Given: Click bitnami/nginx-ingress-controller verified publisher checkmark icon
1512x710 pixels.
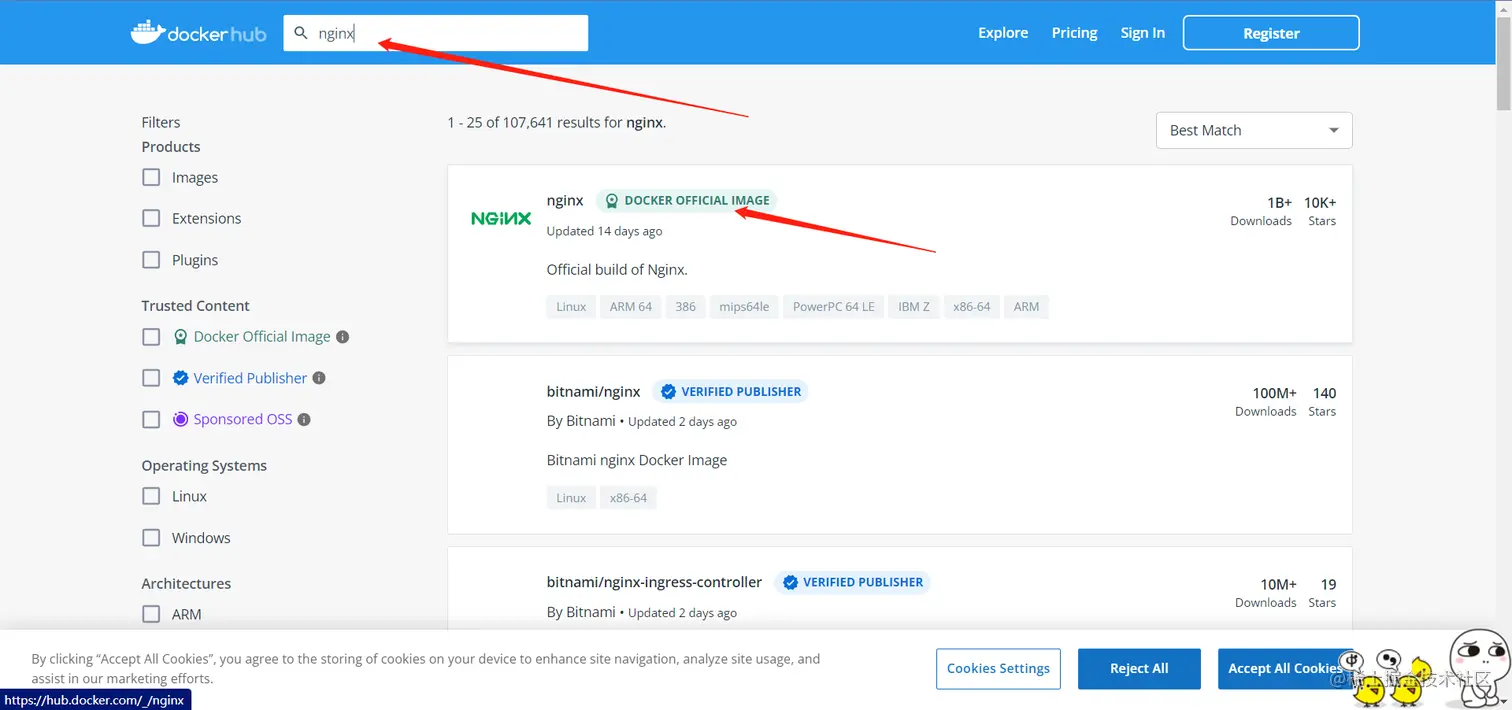Looking at the screenshot, I should (790, 582).
